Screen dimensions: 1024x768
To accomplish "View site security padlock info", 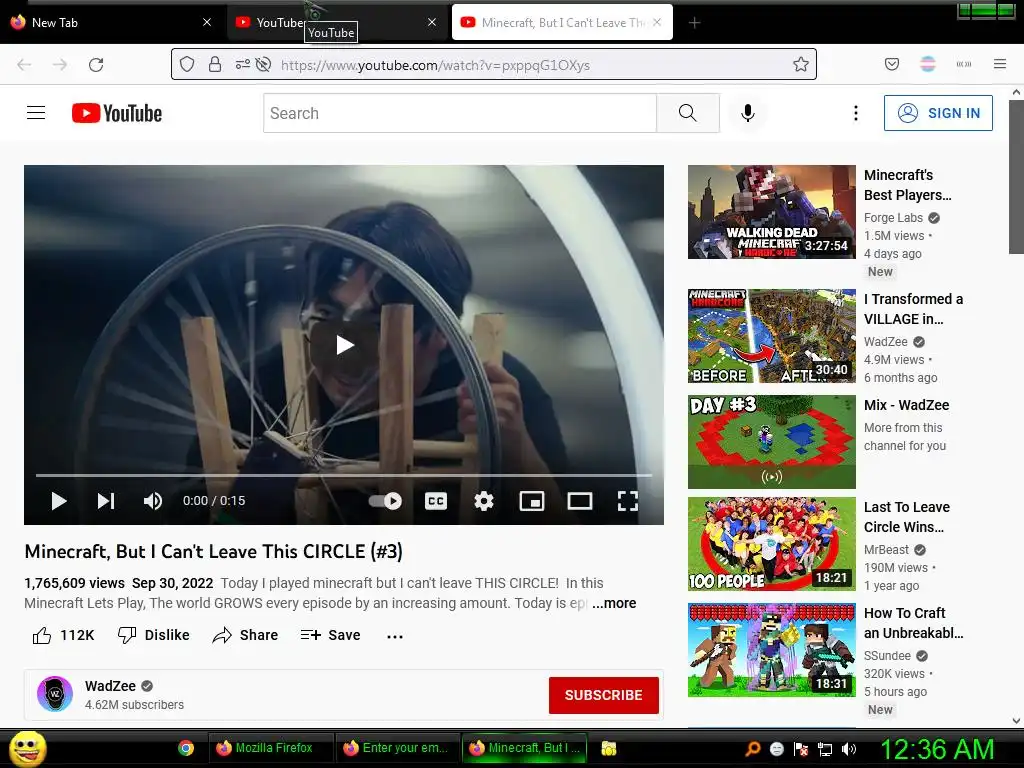I will (214, 64).
